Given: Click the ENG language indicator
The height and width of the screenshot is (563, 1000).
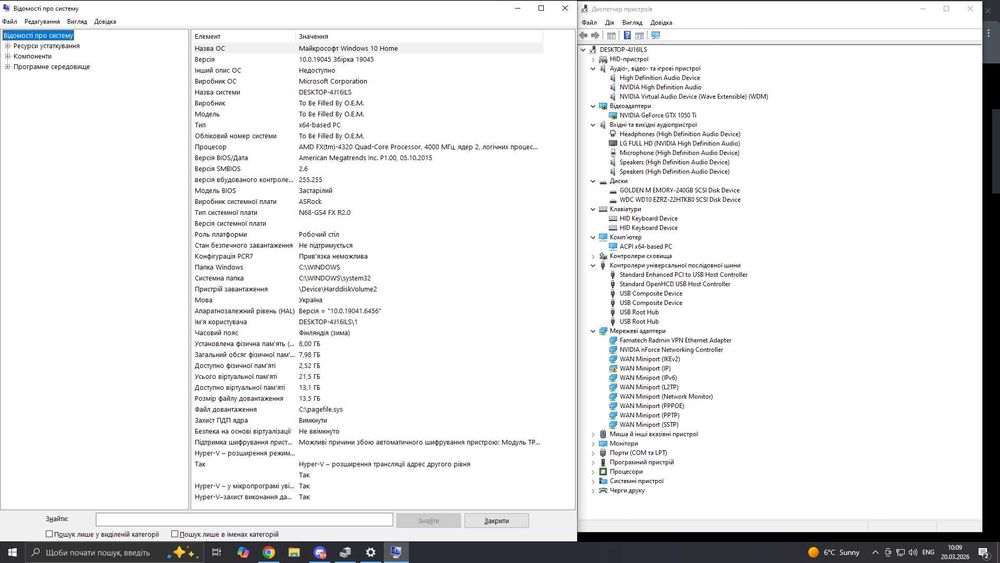Looking at the screenshot, I should point(929,552).
